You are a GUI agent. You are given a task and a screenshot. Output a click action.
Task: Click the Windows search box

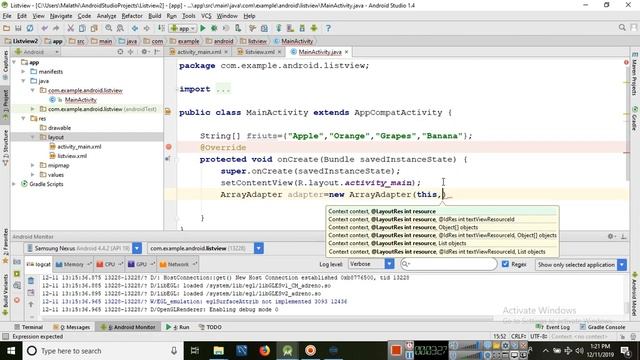(102, 351)
